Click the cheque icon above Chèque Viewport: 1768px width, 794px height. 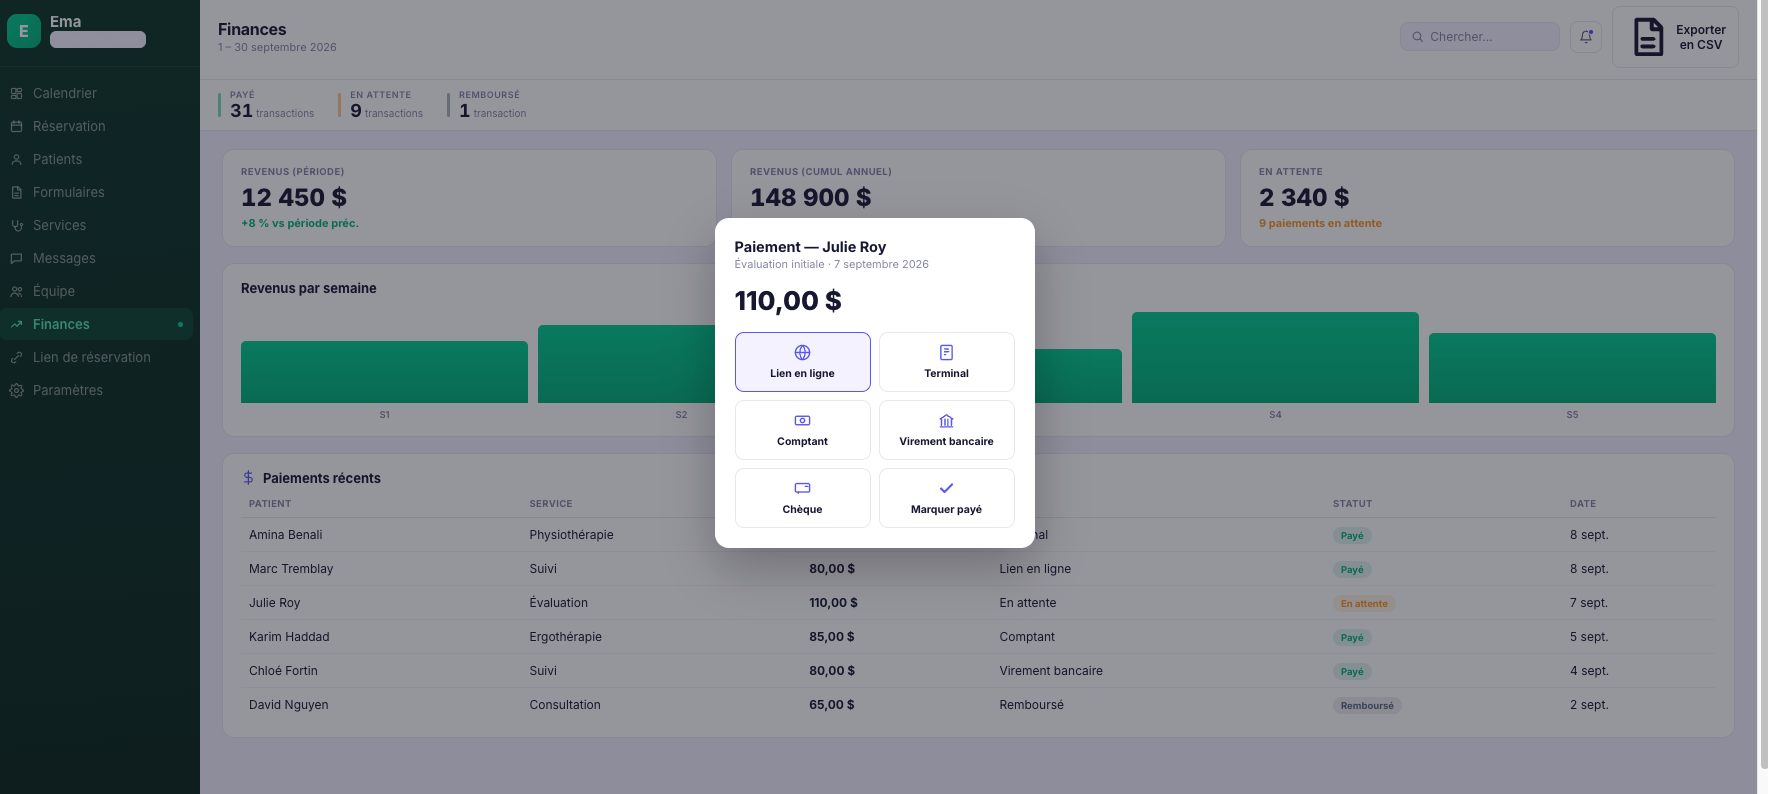click(x=802, y=488)
